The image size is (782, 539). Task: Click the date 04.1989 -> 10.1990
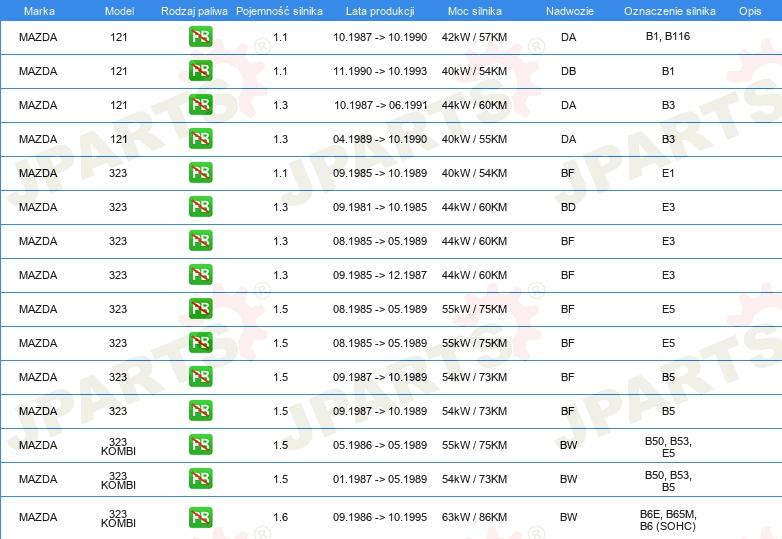coord(380,139)
